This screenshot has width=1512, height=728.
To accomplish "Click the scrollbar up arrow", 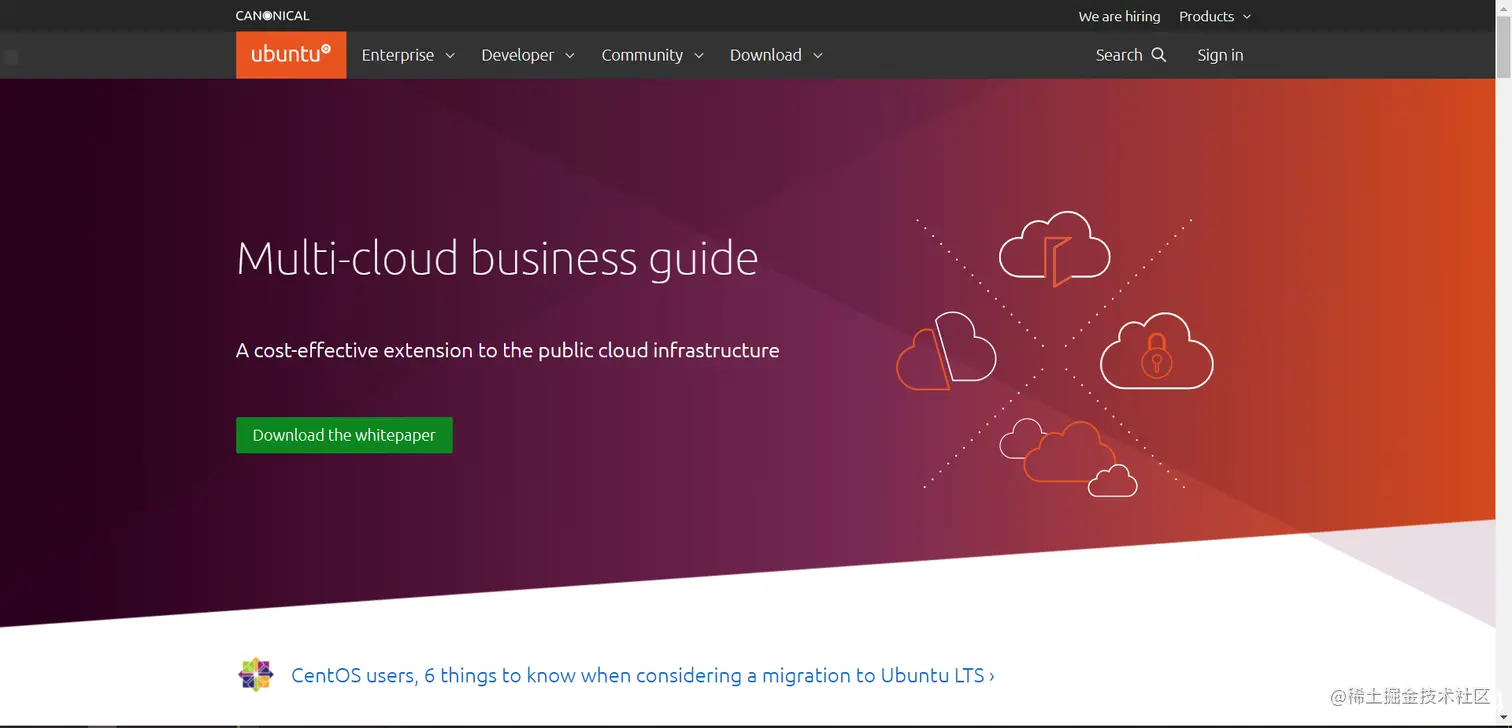I will 1503,8.
